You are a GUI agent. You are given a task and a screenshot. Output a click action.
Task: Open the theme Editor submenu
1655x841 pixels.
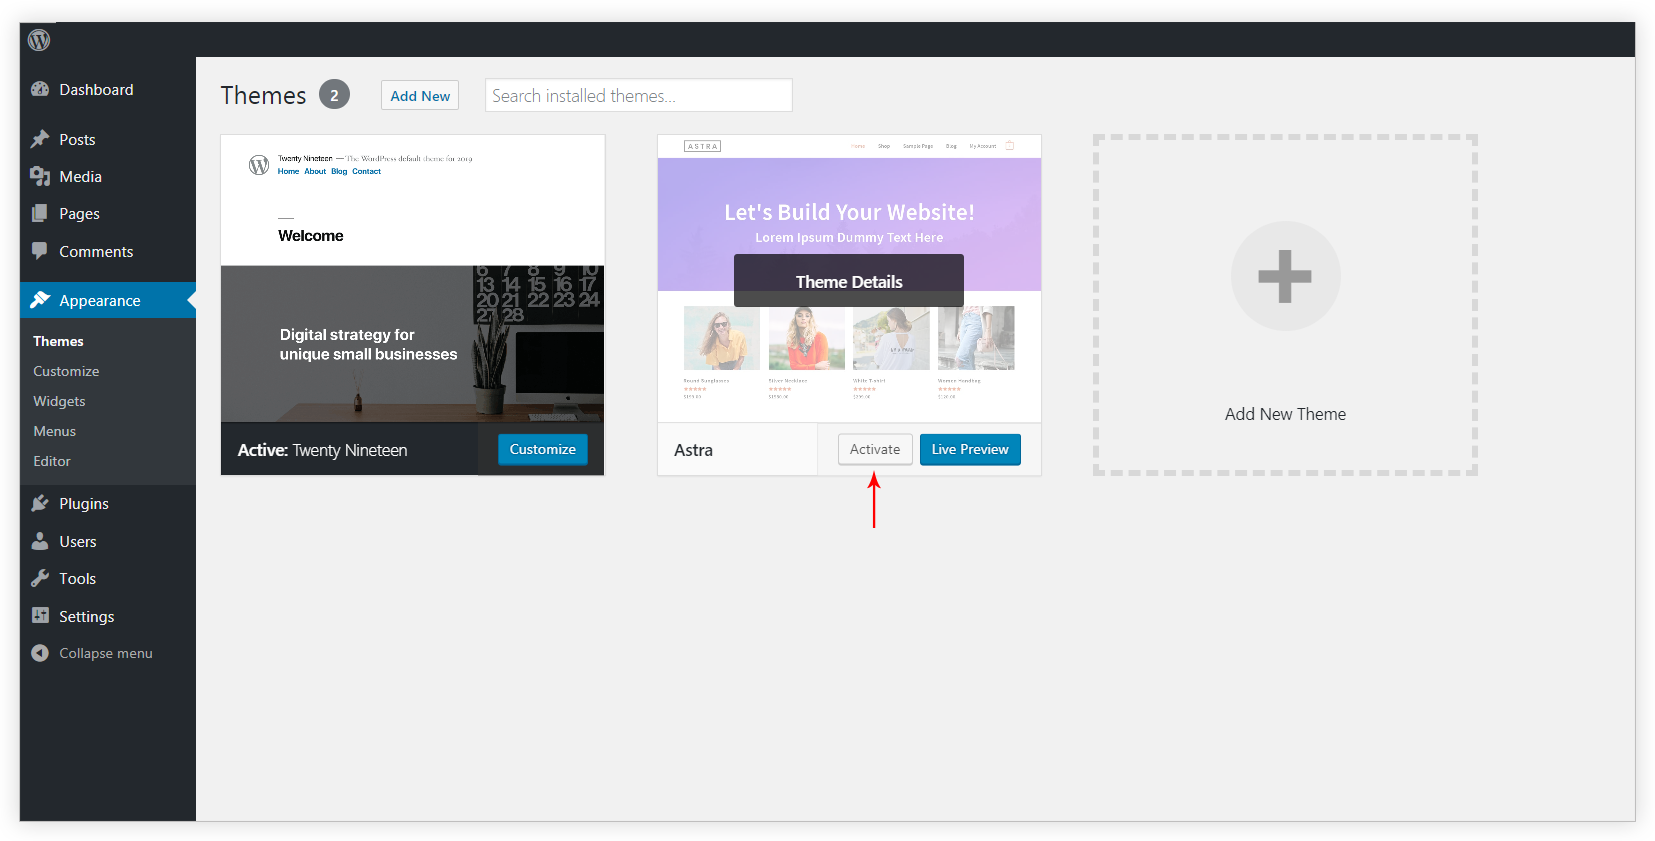pos(52,461)
